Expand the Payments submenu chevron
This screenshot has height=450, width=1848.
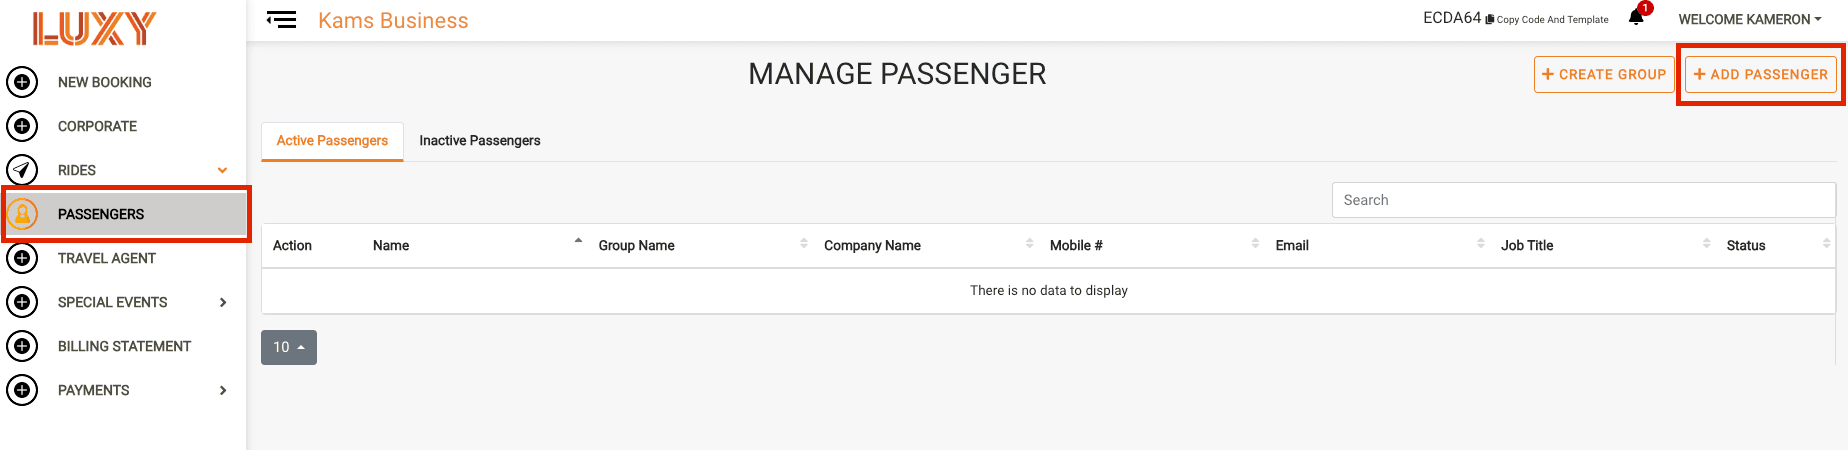coord(223,390)
